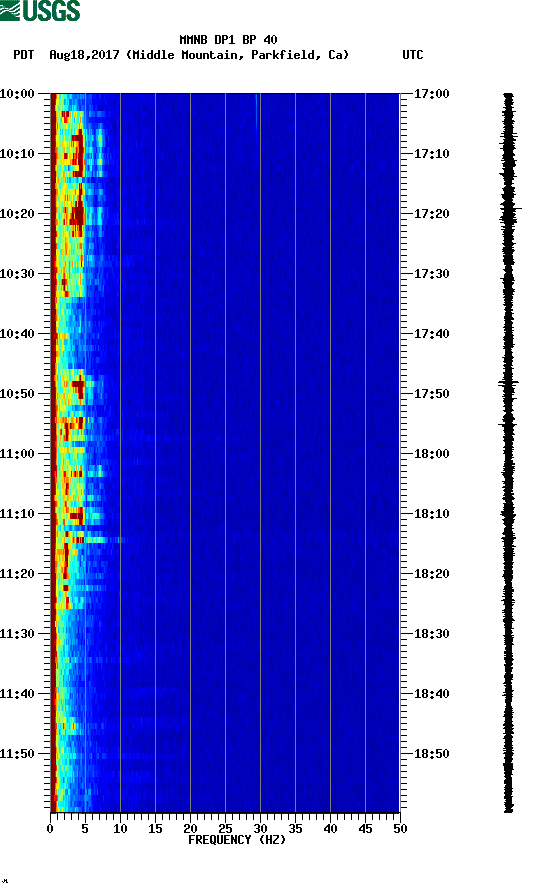Click the '20' frequency axis label
Image resolution: width=552 pixels, height=892 pixels.
[x=191, y=828]
